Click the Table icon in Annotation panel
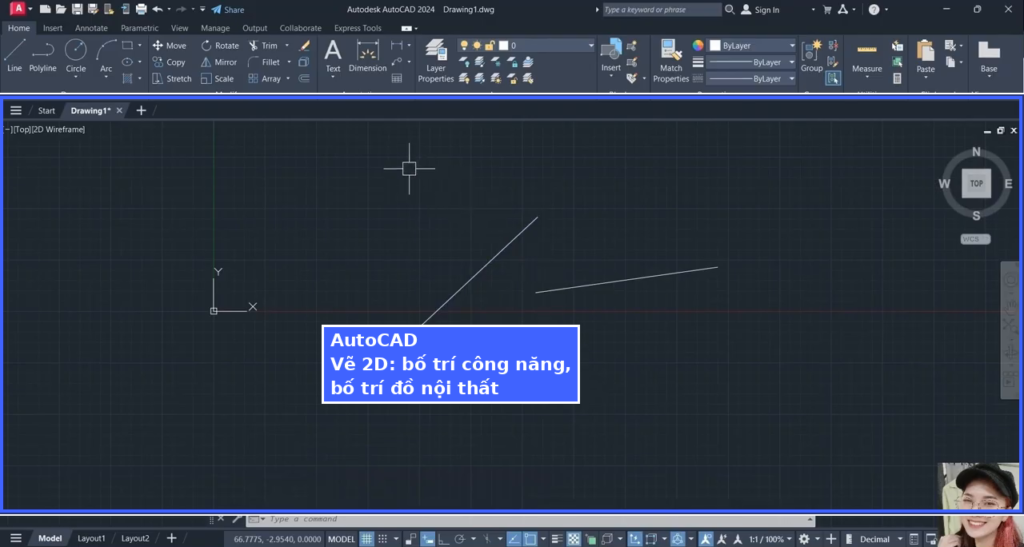This screenshot has height=547, width=1024. (x=396, y=78)
